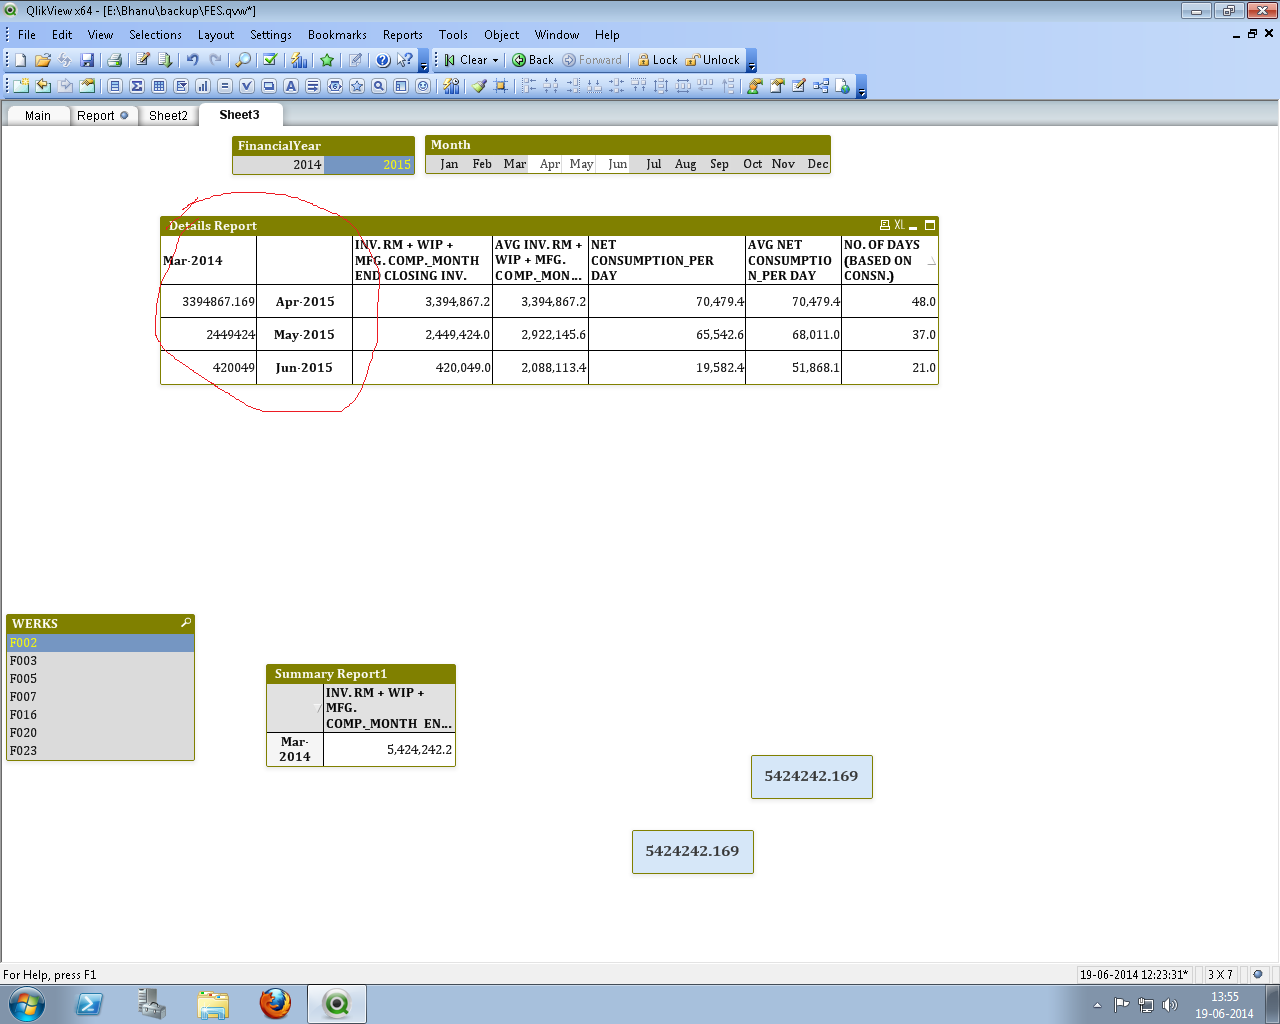The height and width of the screenshot is (1024, 1280).
Task: Click the Undo arrow icon
Action: pyautogui.click(x=192, y=60)
